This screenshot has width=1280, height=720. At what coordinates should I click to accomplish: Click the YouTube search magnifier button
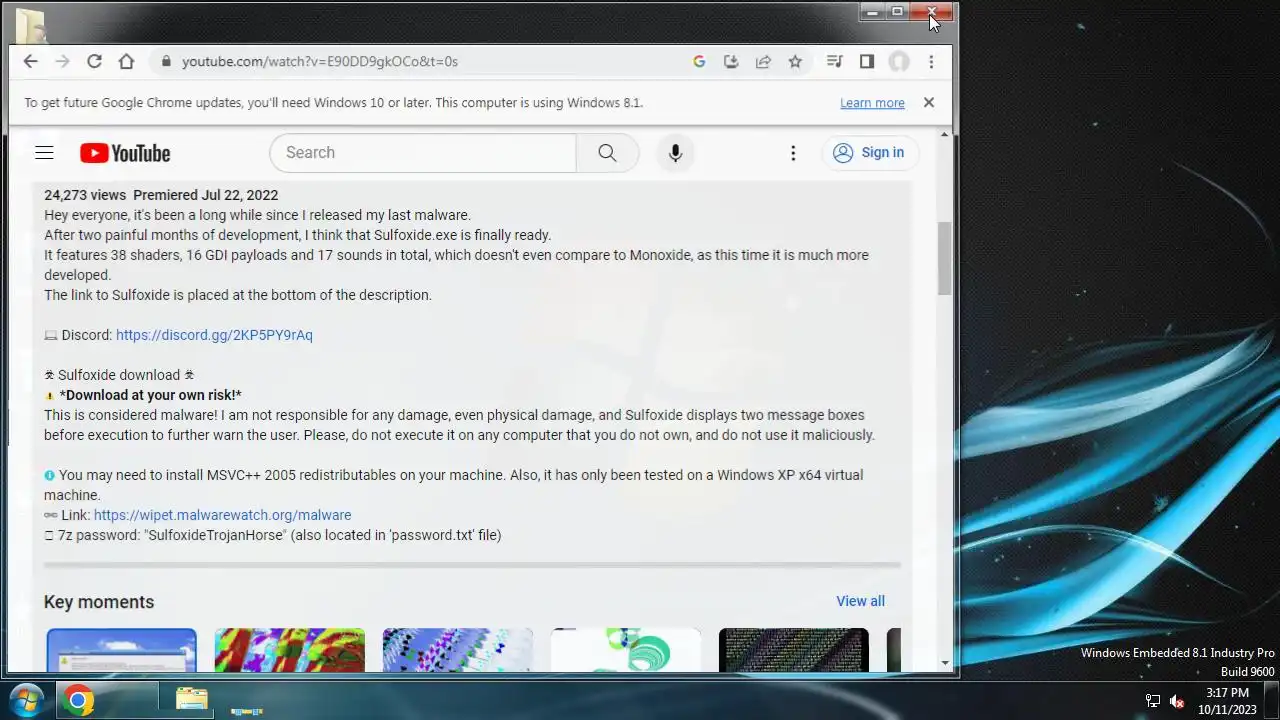click(x=607, y=153)
